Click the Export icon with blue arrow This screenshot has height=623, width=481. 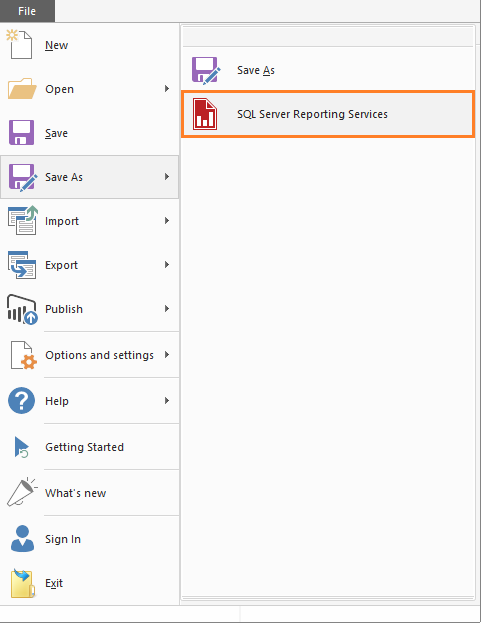tap(22, 265)
